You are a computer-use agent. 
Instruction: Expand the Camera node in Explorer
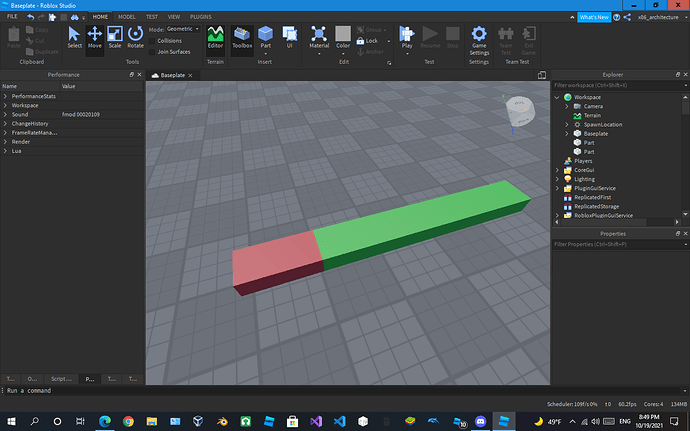point(567,107)
